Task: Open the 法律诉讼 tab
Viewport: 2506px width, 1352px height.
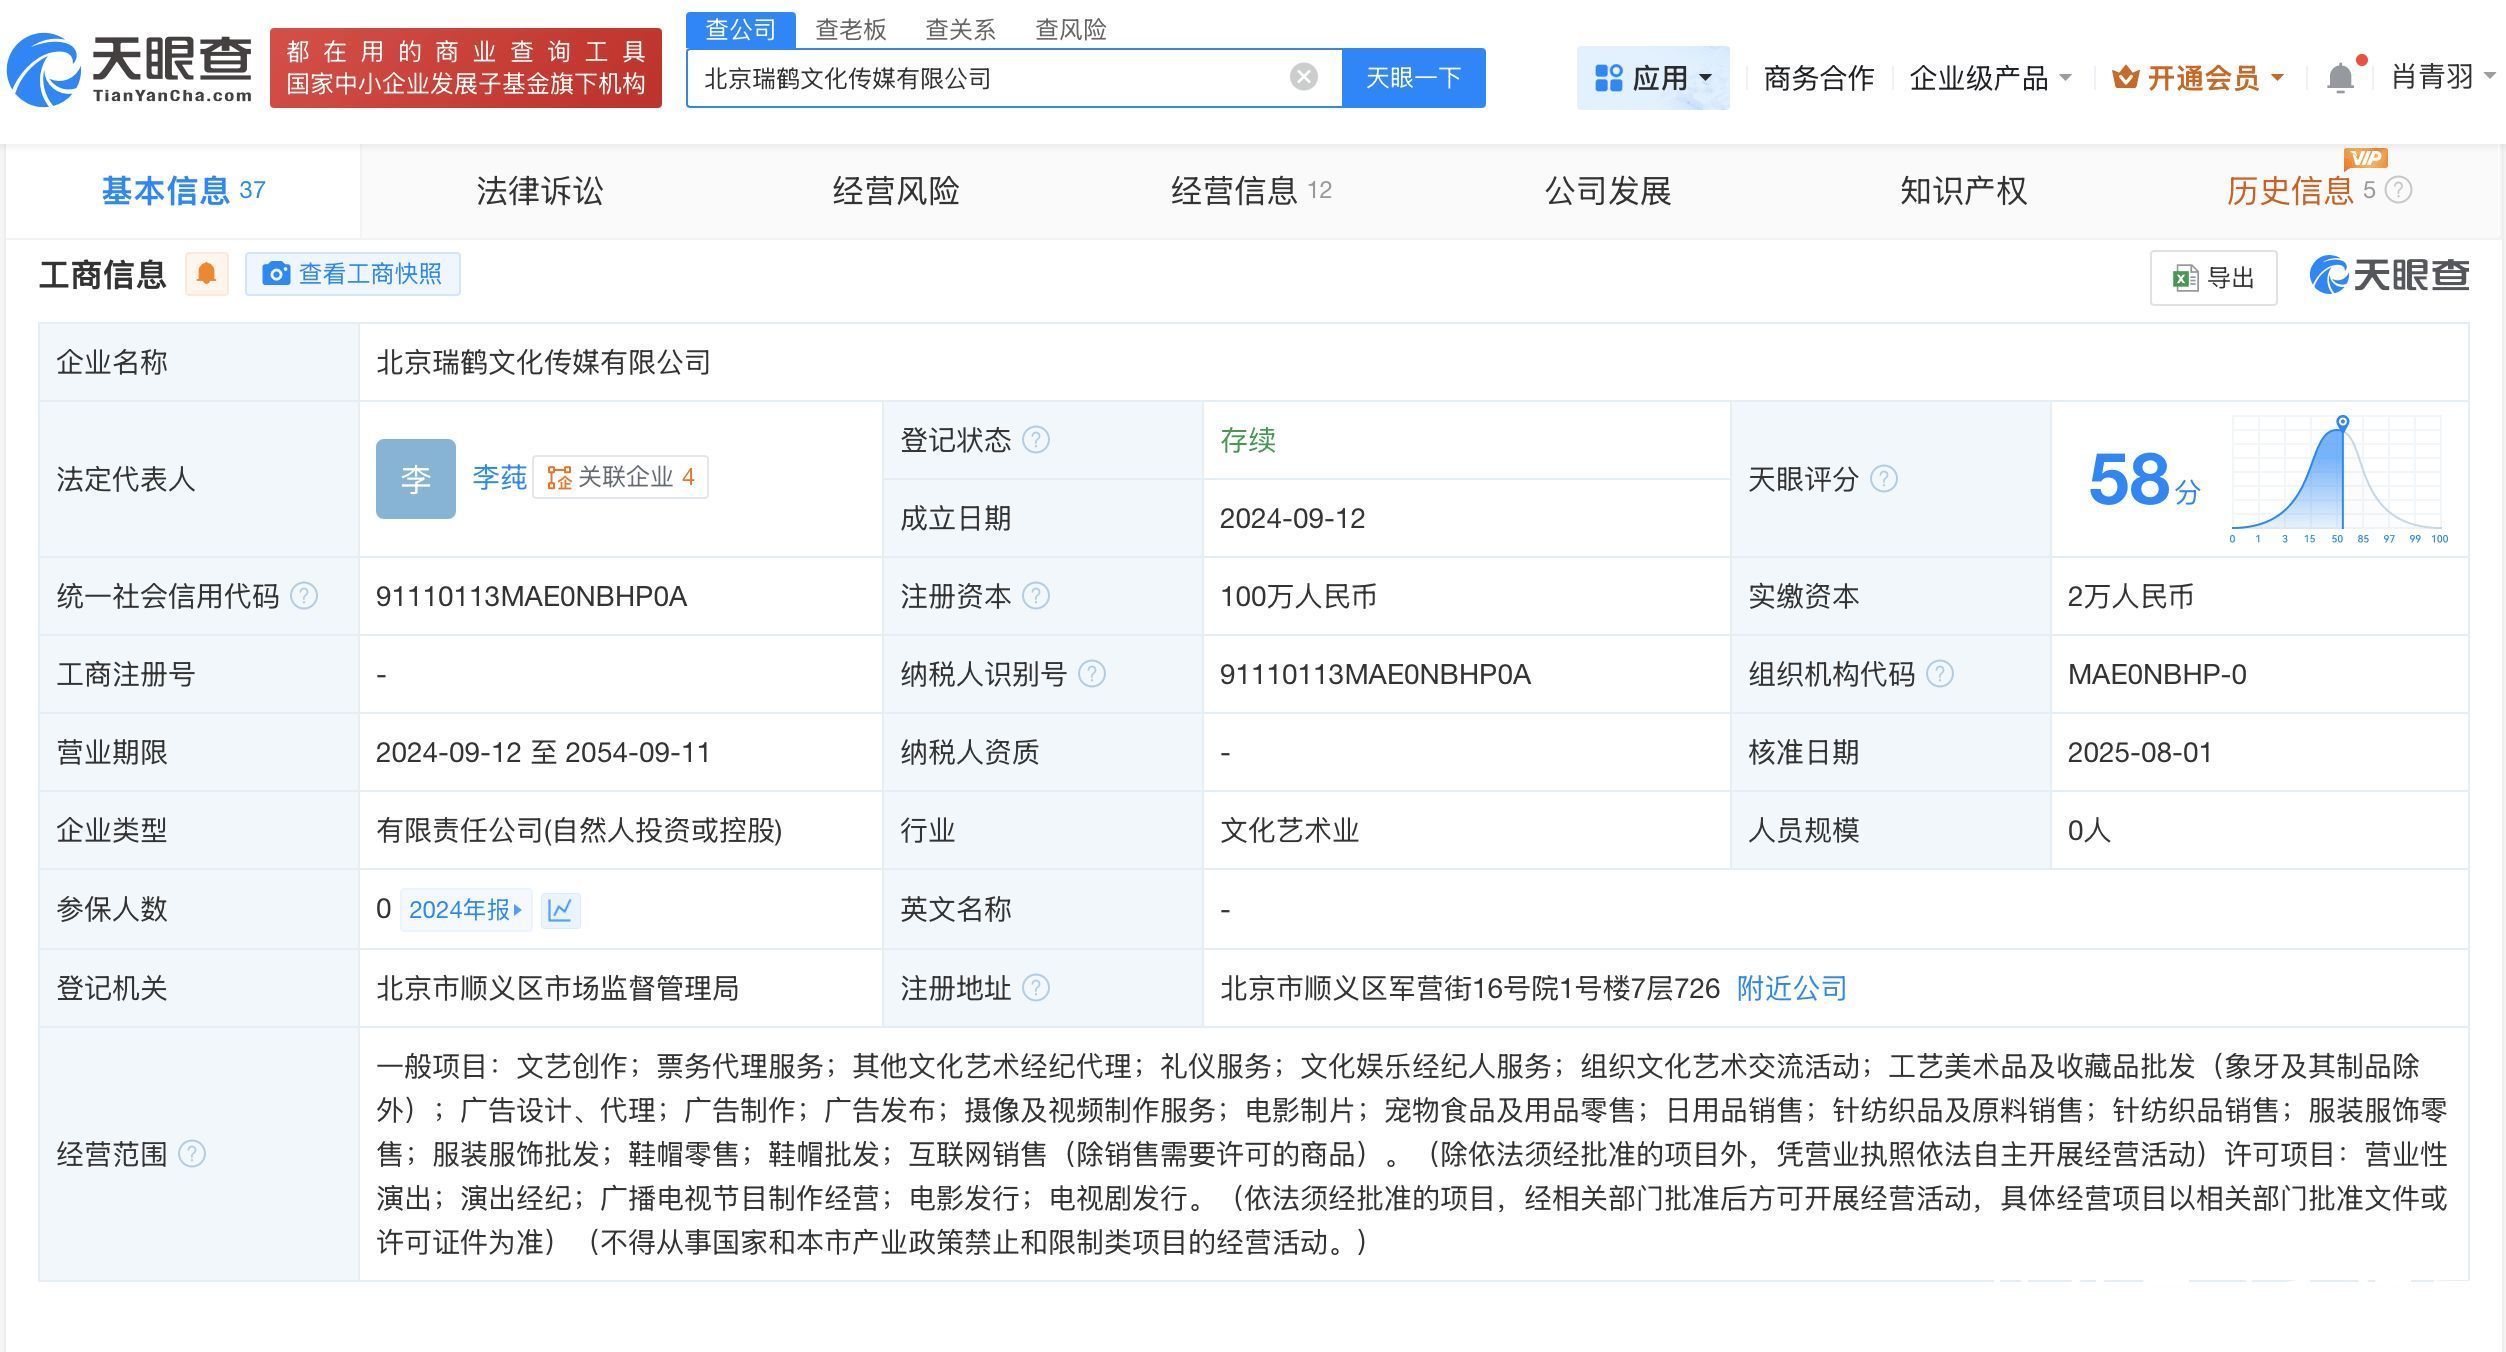Action: point(540,190)
